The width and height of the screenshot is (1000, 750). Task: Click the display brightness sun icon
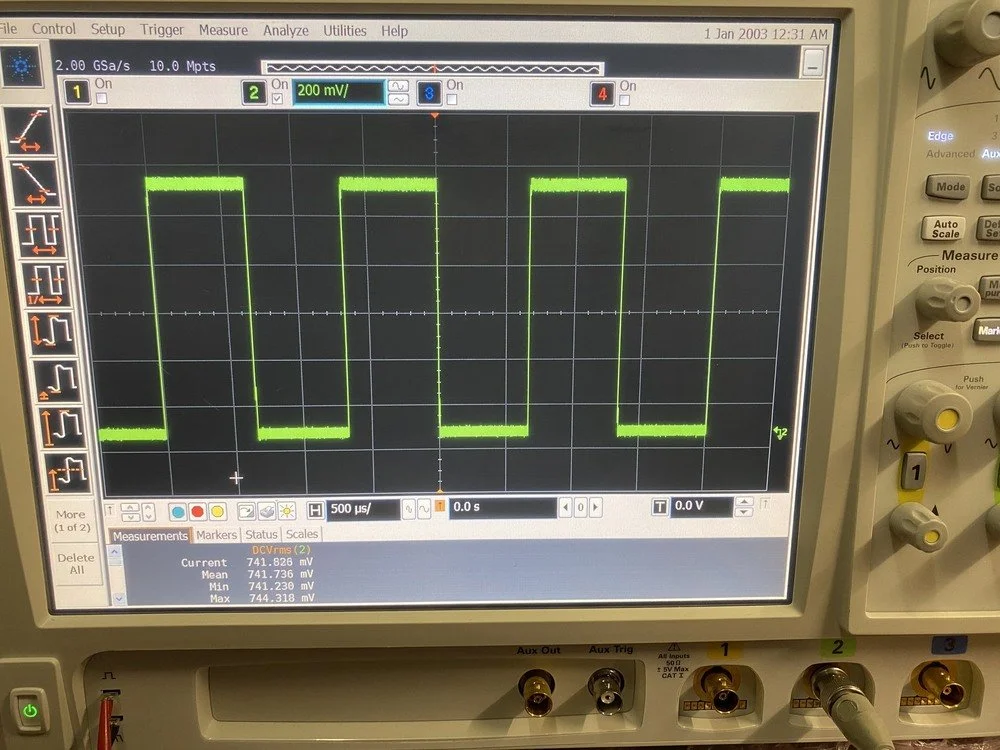(x=286, y=510)
